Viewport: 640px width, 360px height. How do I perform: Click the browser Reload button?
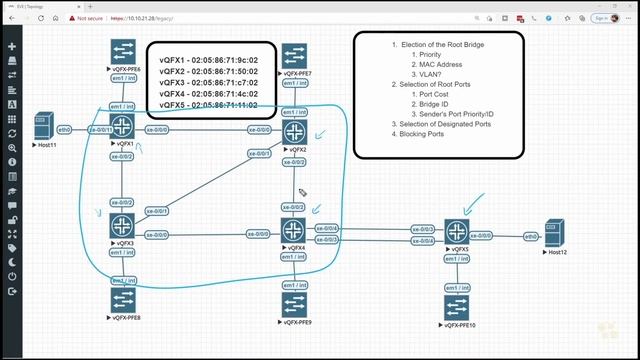pyautogui.click(x=41, y=18)
